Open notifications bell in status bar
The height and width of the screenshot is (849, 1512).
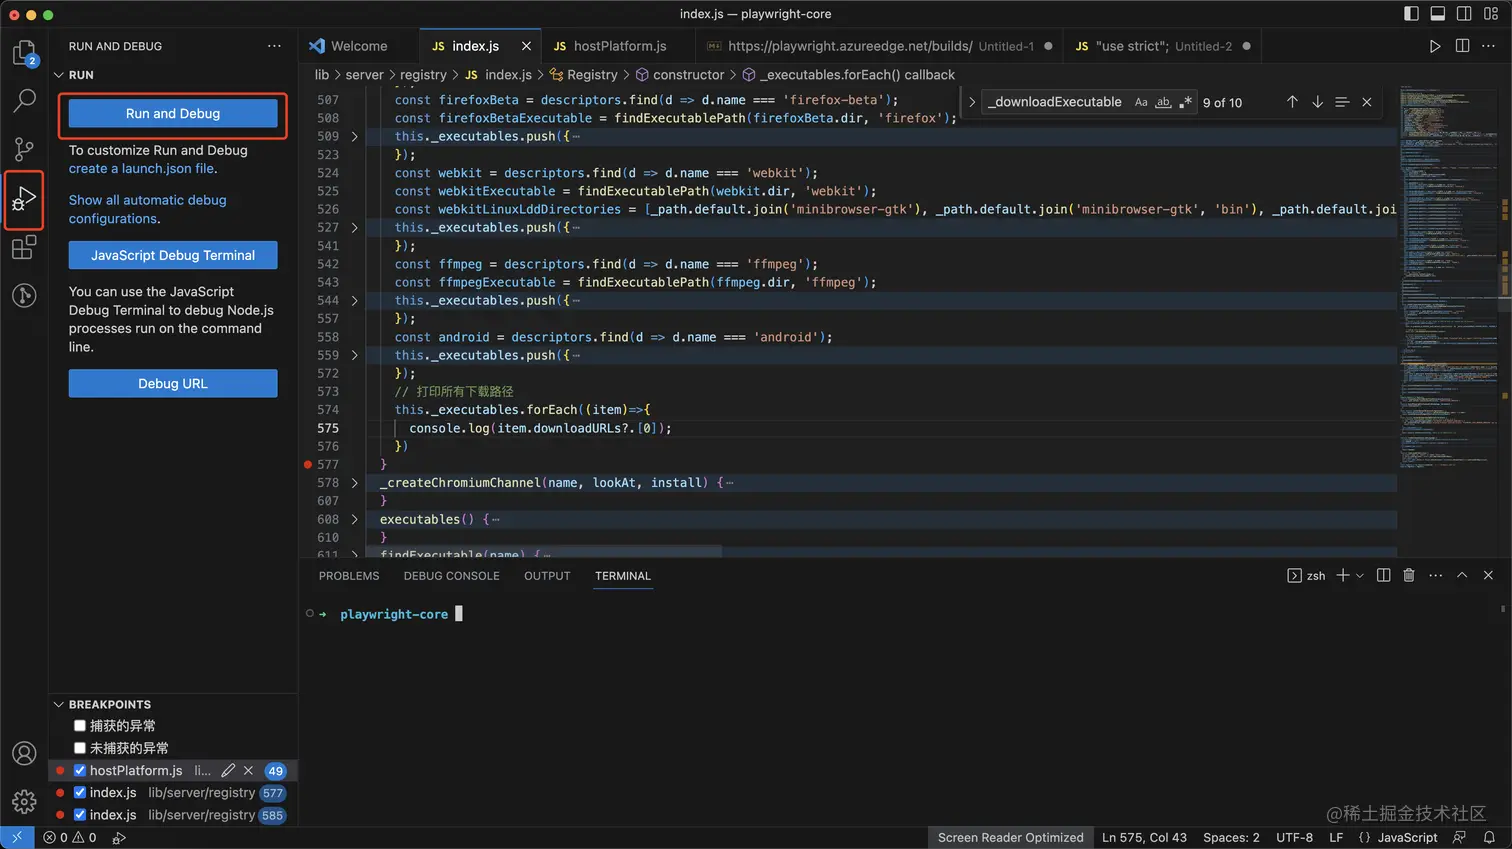1489,838
